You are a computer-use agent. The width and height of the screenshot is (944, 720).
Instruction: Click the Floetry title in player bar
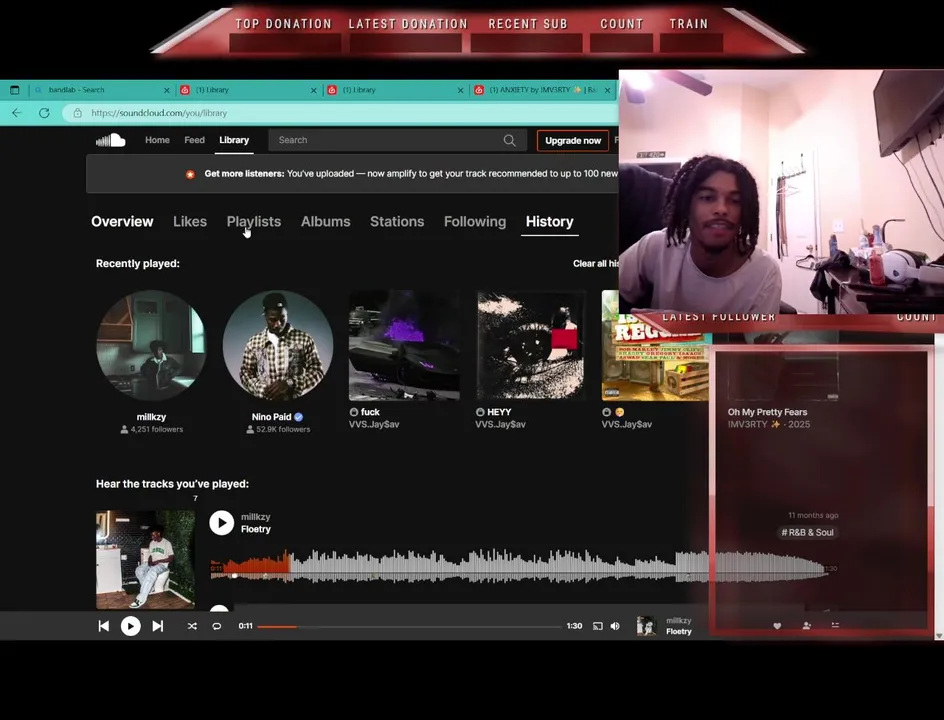pos(678,632)
